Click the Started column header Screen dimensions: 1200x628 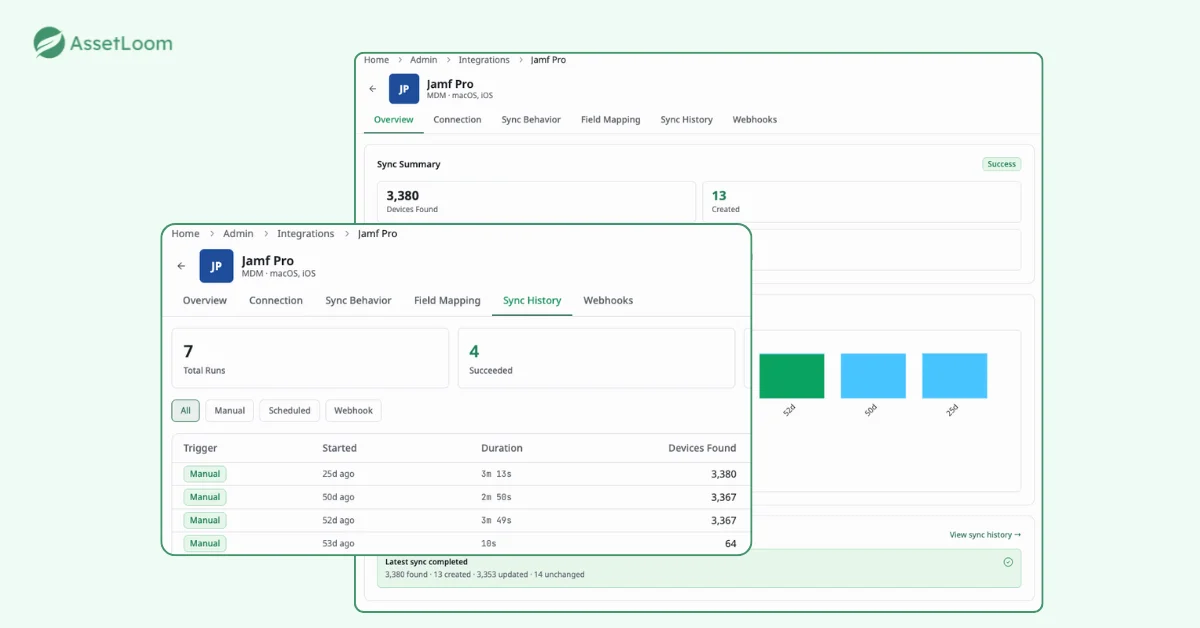[339, 448]
